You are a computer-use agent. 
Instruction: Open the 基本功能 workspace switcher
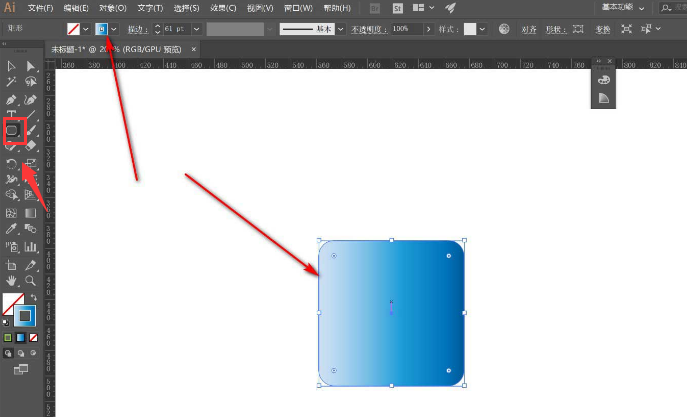coord(622,7)
